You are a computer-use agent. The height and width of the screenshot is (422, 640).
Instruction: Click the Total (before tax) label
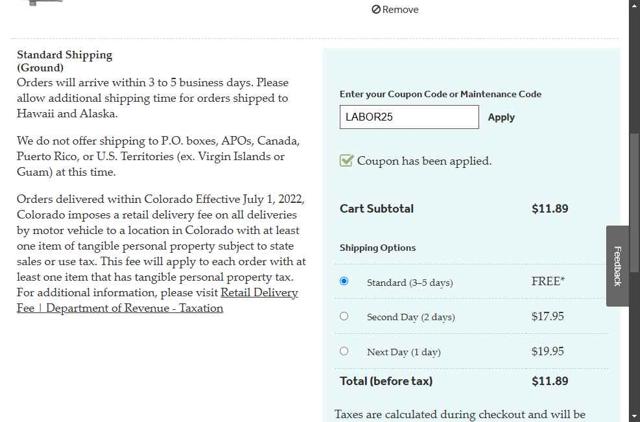tap(385, 381)
